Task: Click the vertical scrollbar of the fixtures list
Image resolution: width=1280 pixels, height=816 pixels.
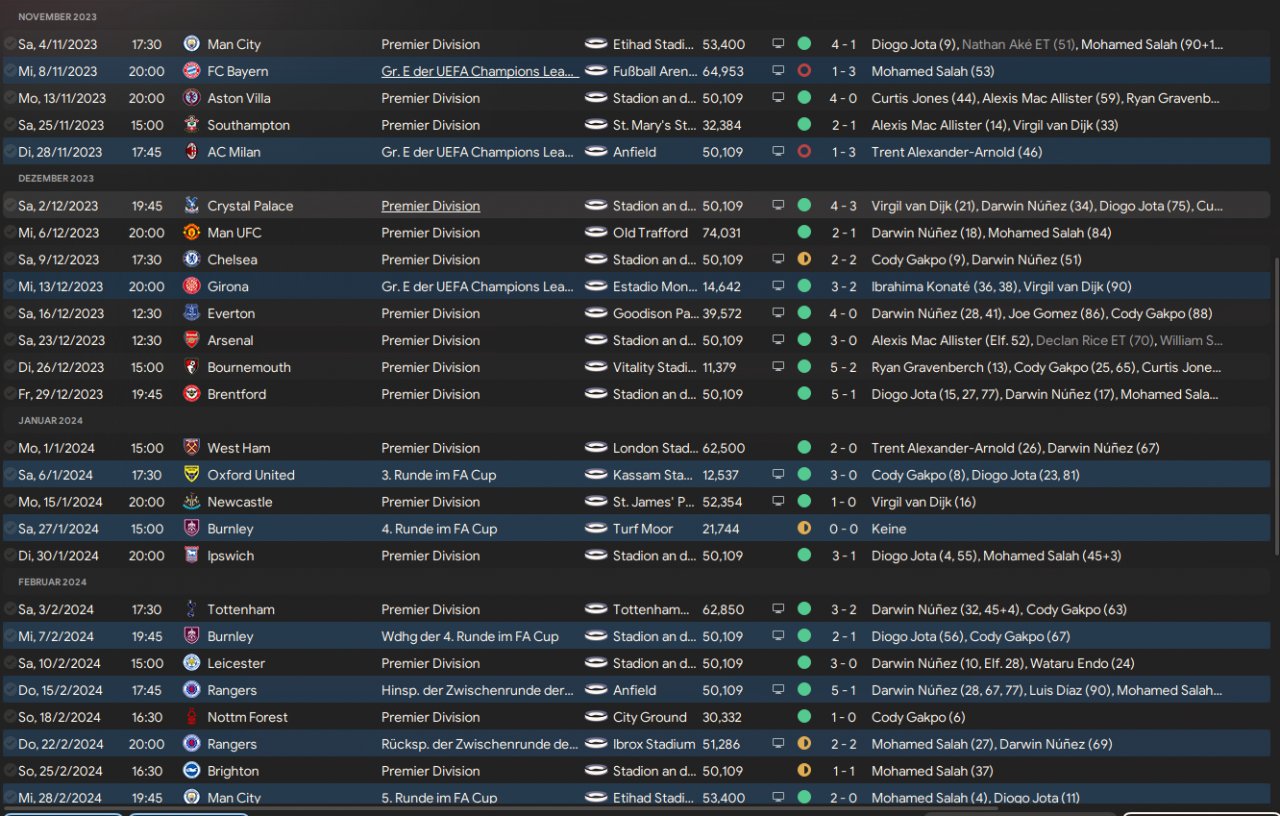Action: click(x=1275, y=405)
